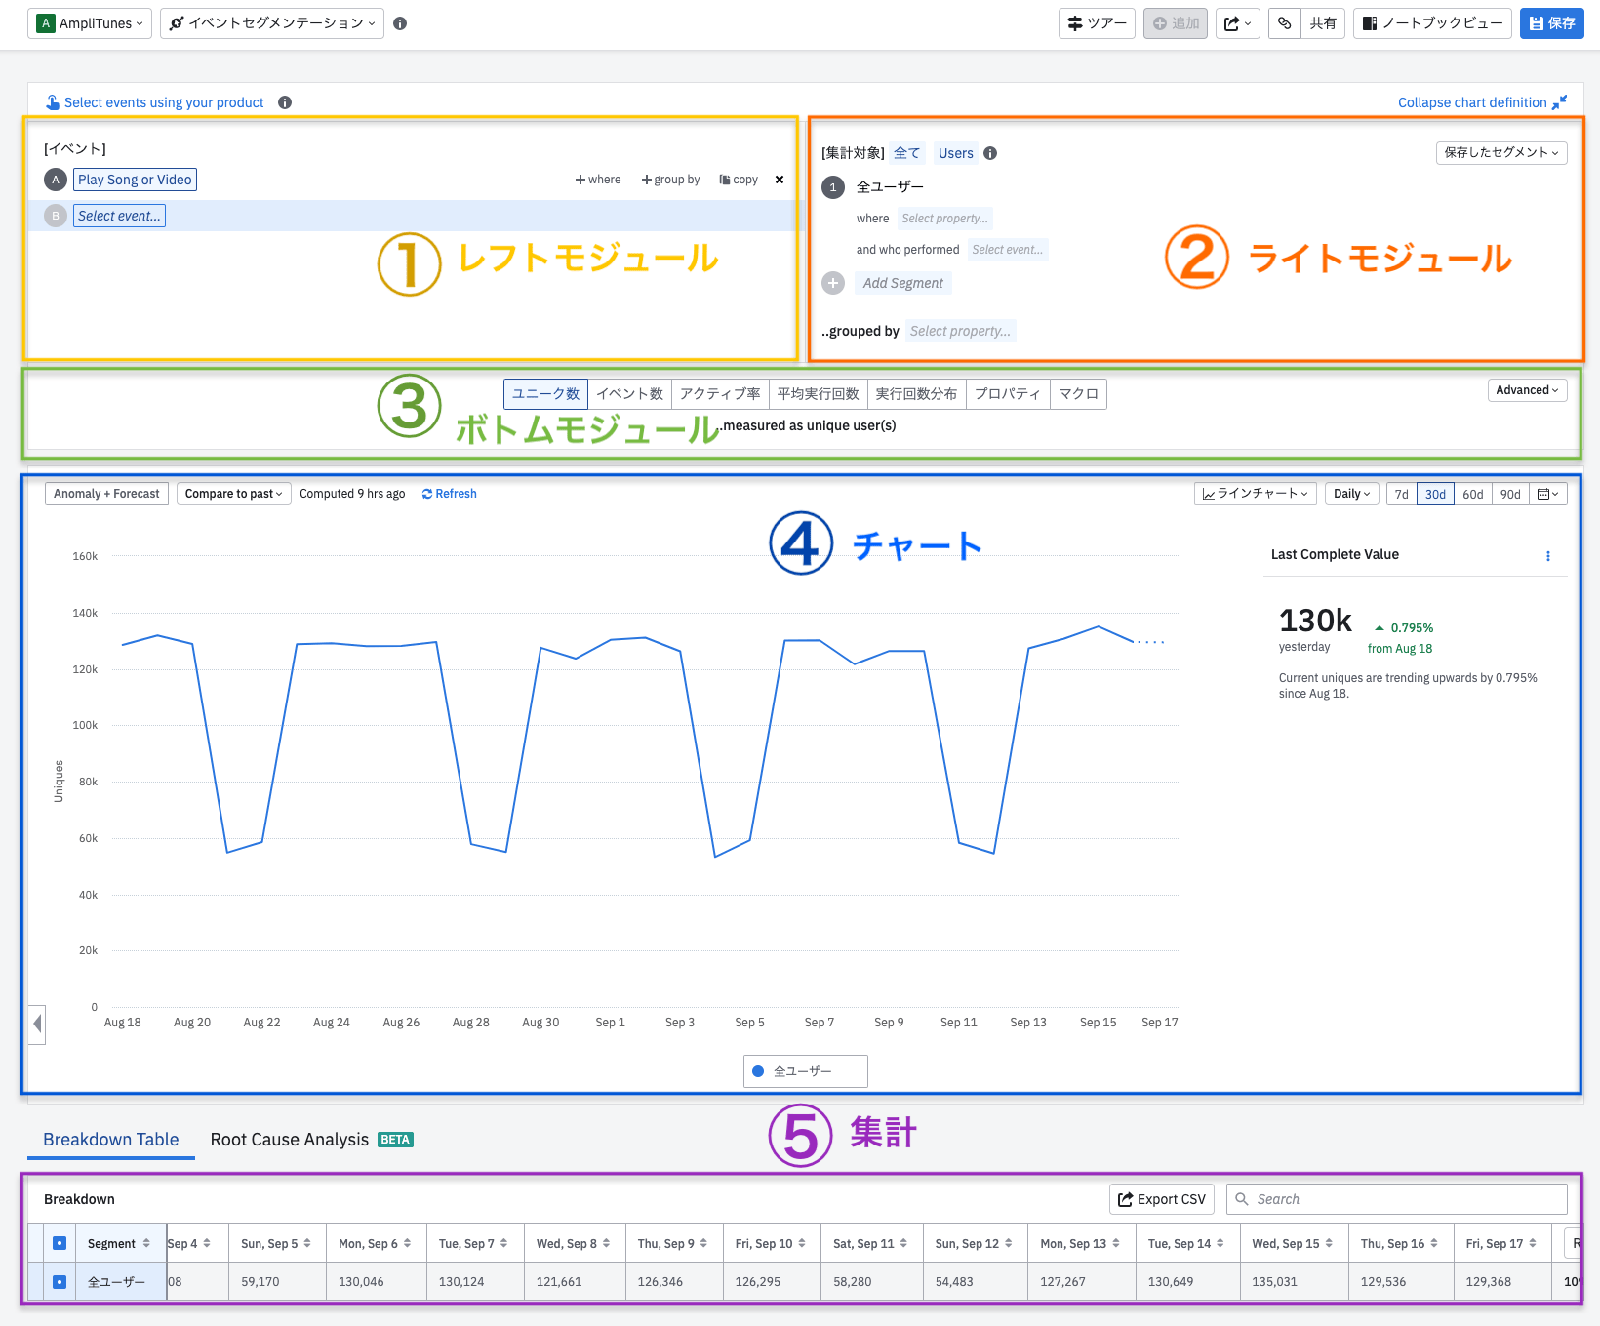Screen dimensions: 1600x1326
Task: Open the ラインチャート chart type dropdown
Action: point(1254,493)
